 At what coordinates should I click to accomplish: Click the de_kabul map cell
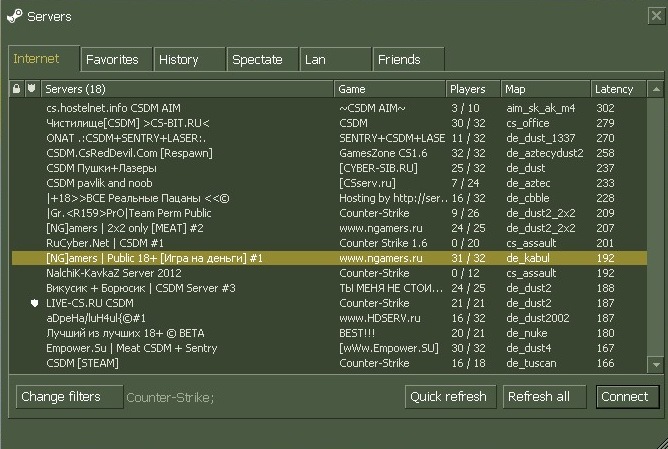(528, 258)
